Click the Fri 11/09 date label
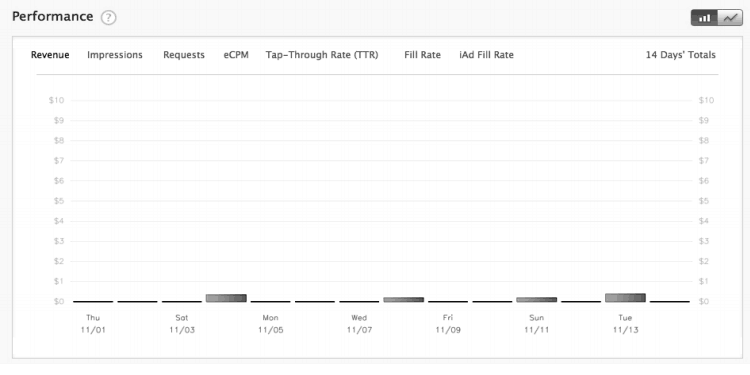 pyautogui.click(x=448, y=324)
